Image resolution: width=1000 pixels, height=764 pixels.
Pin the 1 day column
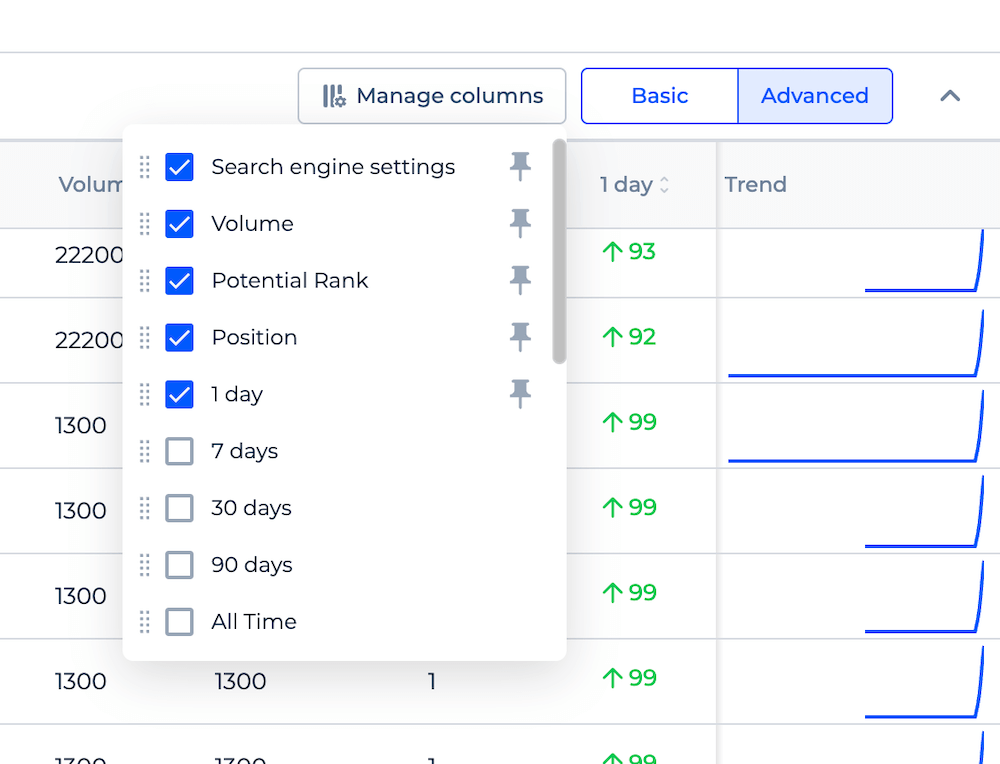(x=520, y=393)
